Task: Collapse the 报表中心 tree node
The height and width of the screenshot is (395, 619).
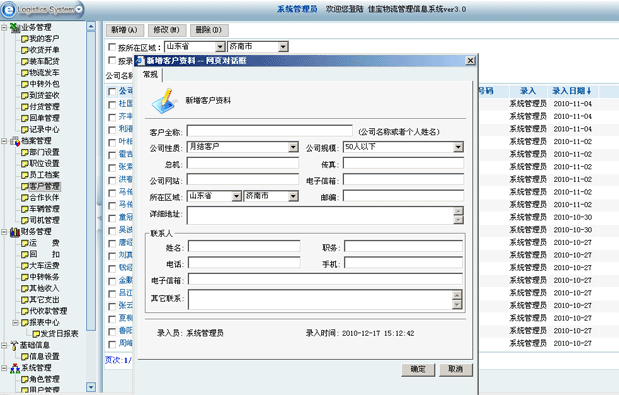Action: click(x=15, y=322)
